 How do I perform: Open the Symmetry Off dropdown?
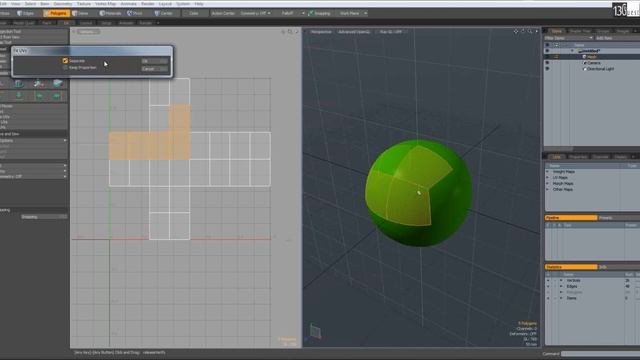255,13
